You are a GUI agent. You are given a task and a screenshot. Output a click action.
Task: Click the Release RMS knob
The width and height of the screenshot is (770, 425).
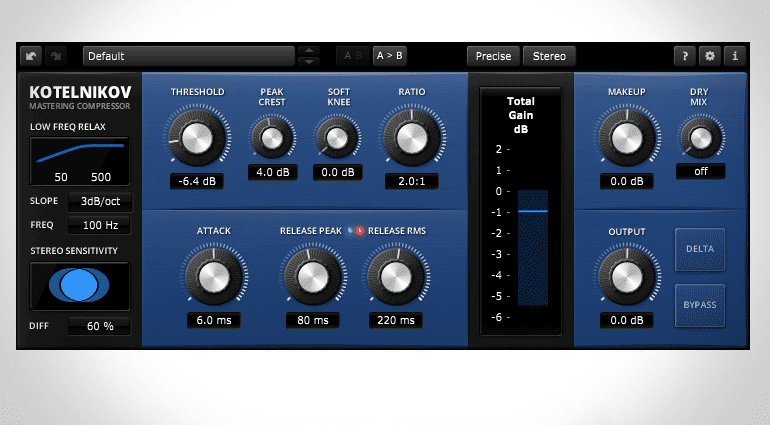coord(396,277)
